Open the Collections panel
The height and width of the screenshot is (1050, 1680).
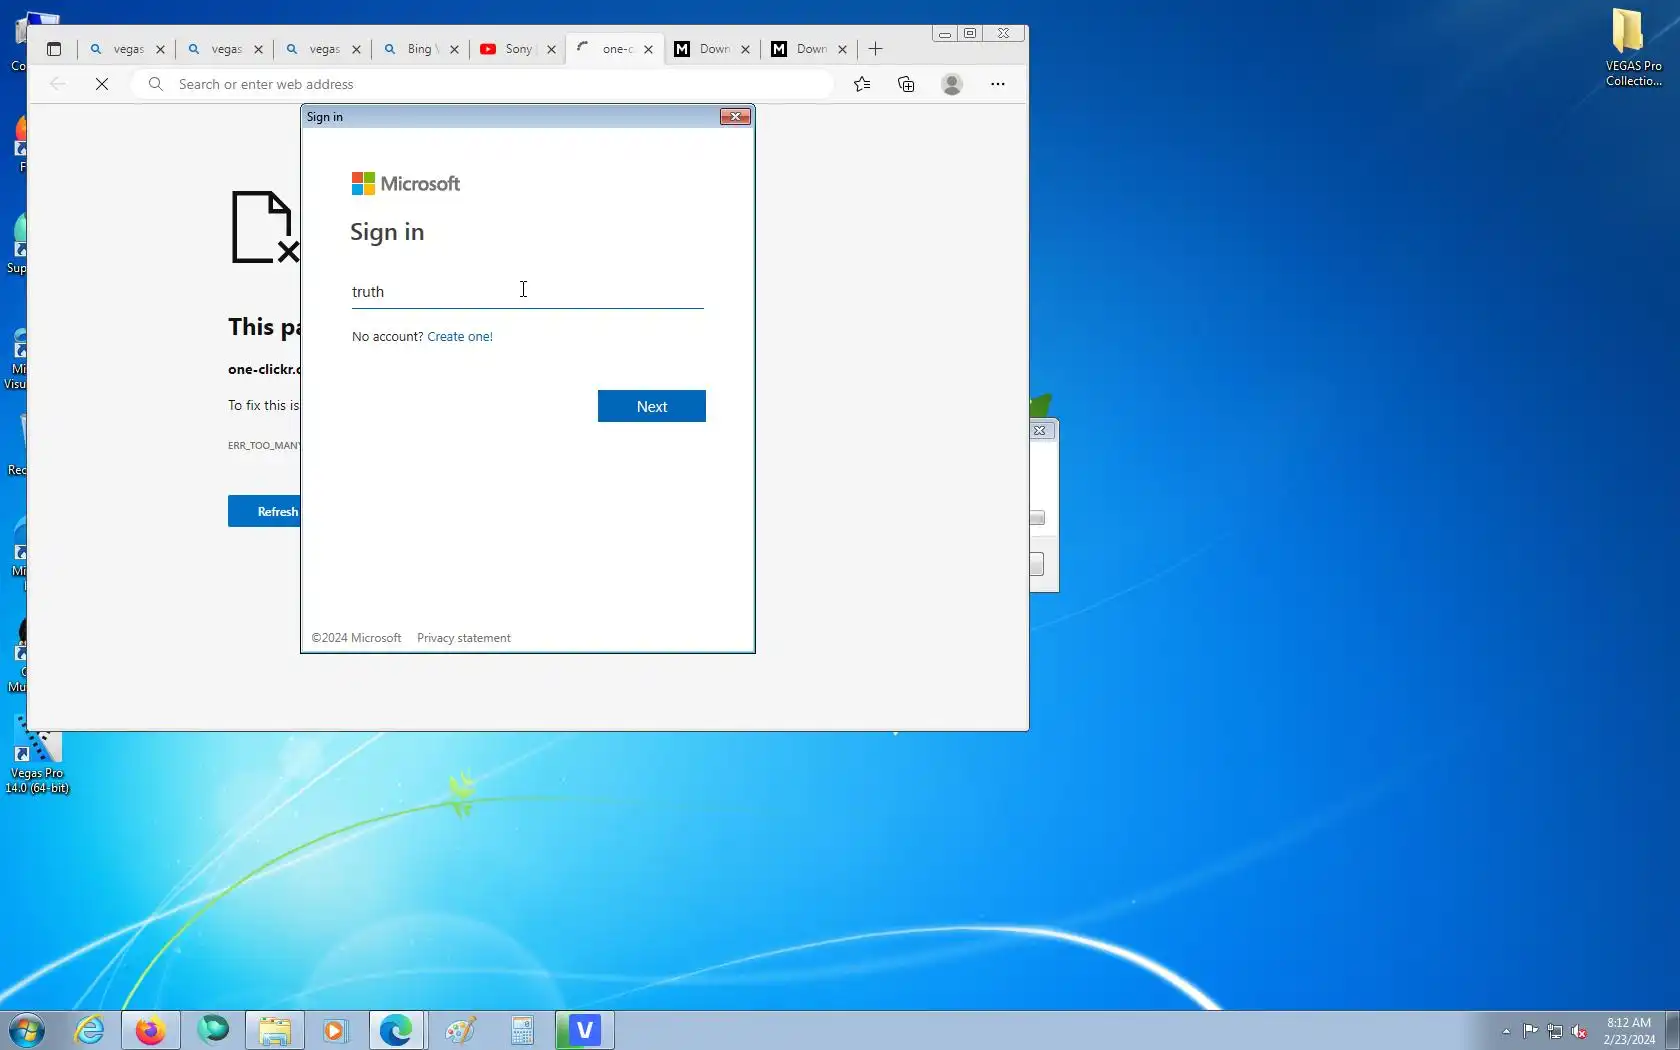point(906,84)
